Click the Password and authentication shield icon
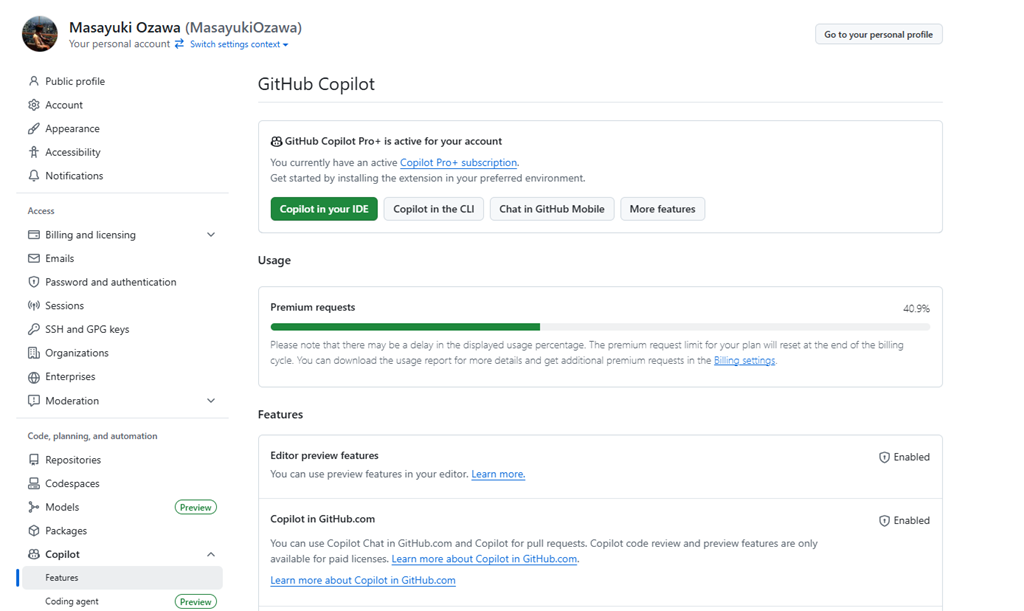This screenshot has width=1024, height=611. pos(34,282)
